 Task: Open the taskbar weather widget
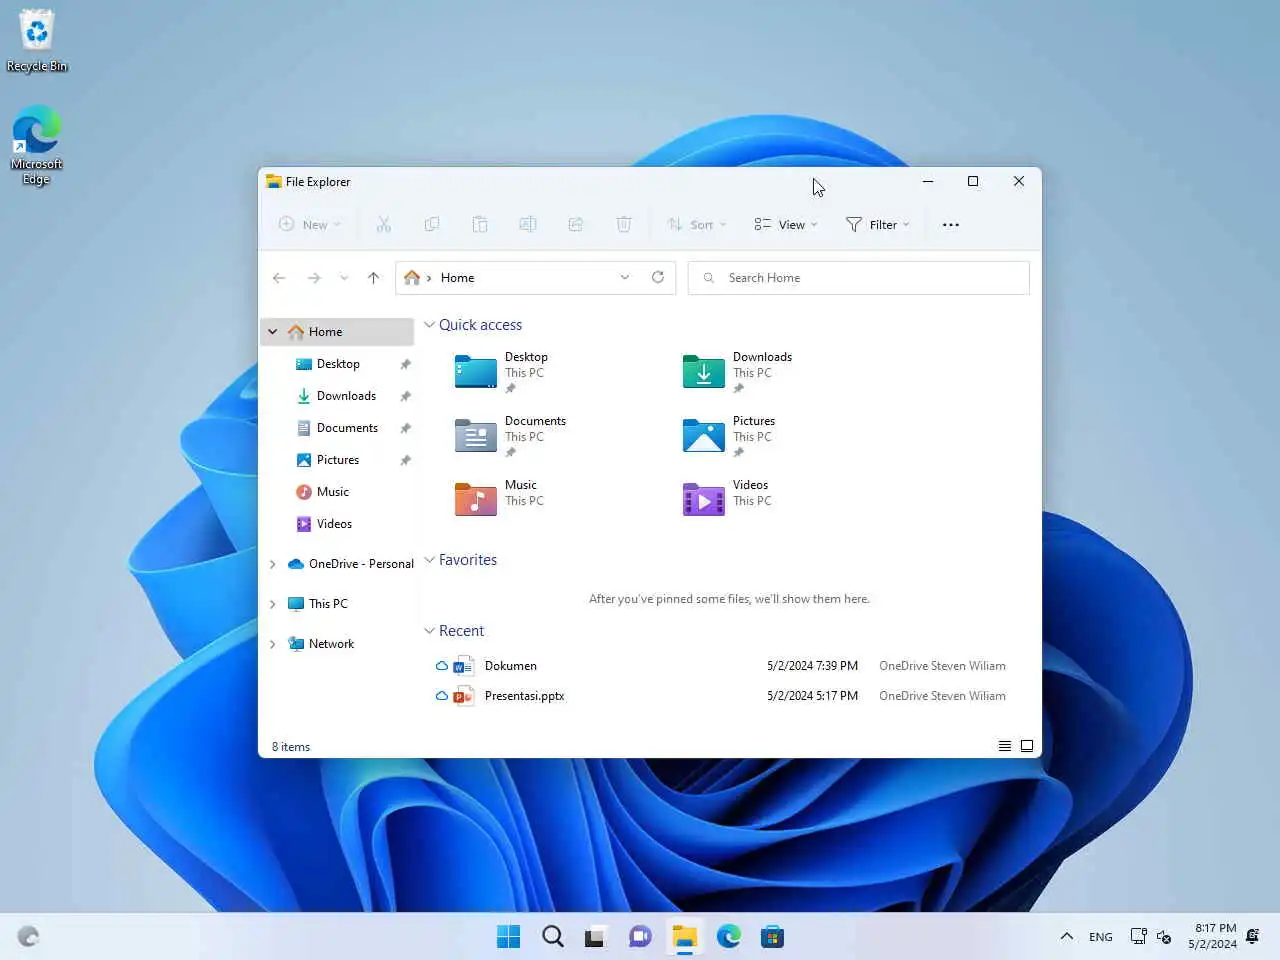(28, 937)
